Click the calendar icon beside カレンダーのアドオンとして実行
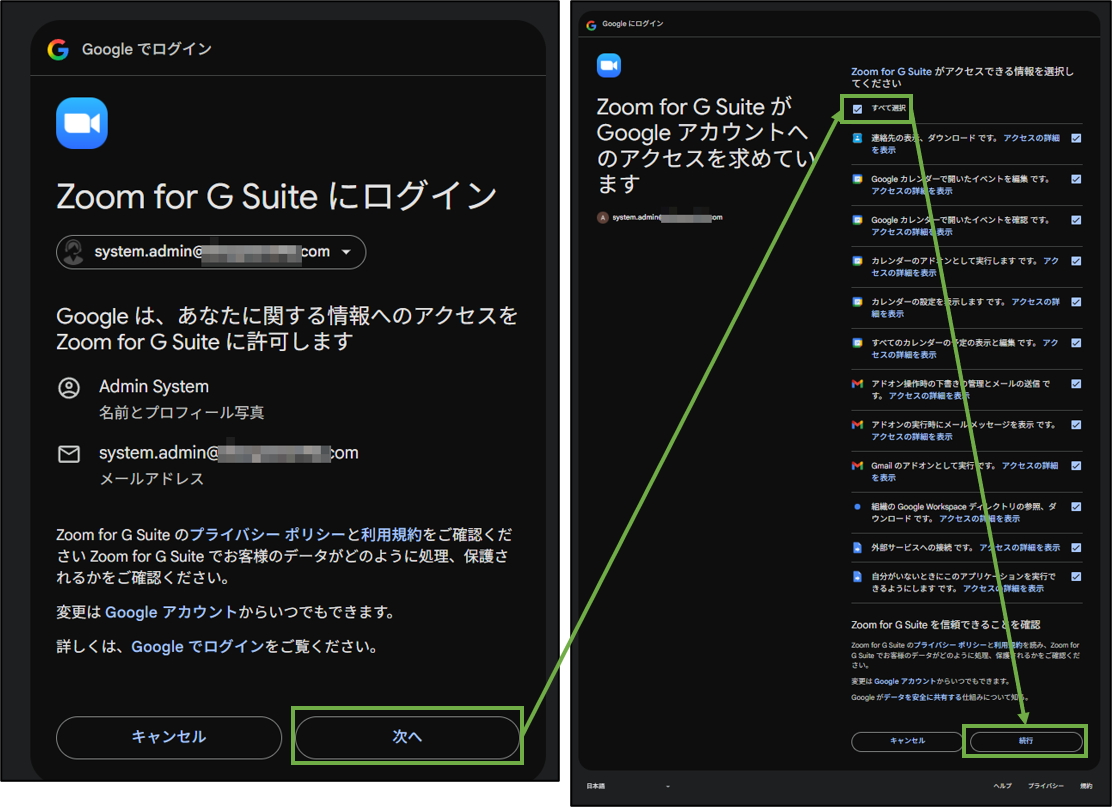 tap(857, 261)
